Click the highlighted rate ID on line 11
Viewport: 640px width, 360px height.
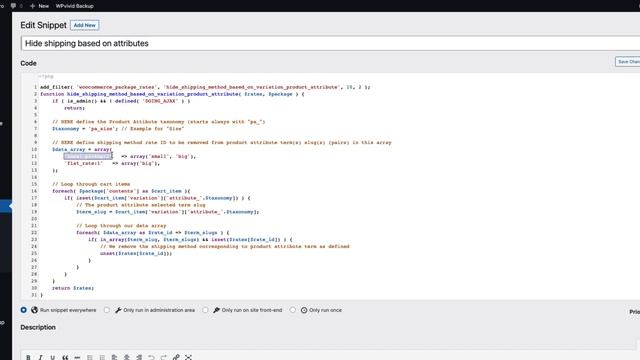pos(88,156)
